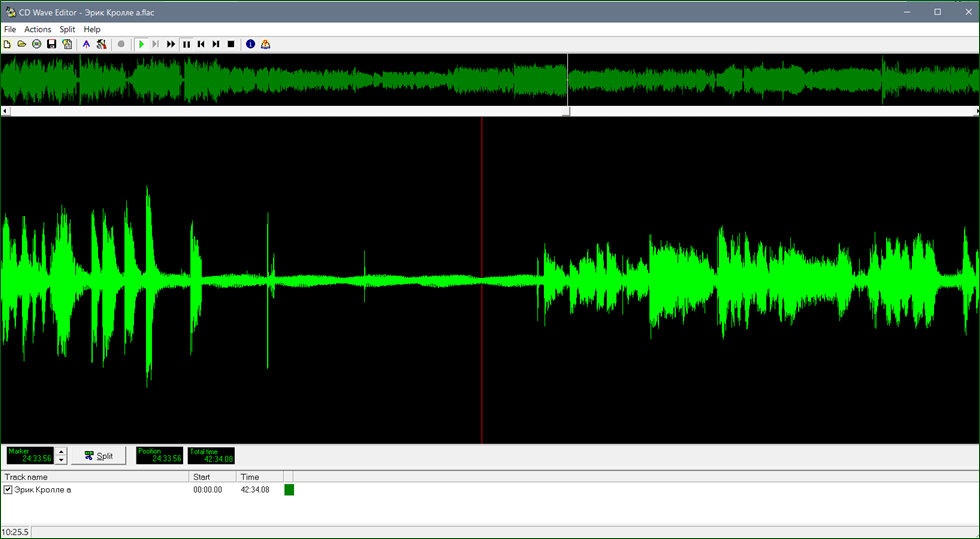Open the Help menu
This screenshot has width=980, height=539.
click(x=92, y=29)
